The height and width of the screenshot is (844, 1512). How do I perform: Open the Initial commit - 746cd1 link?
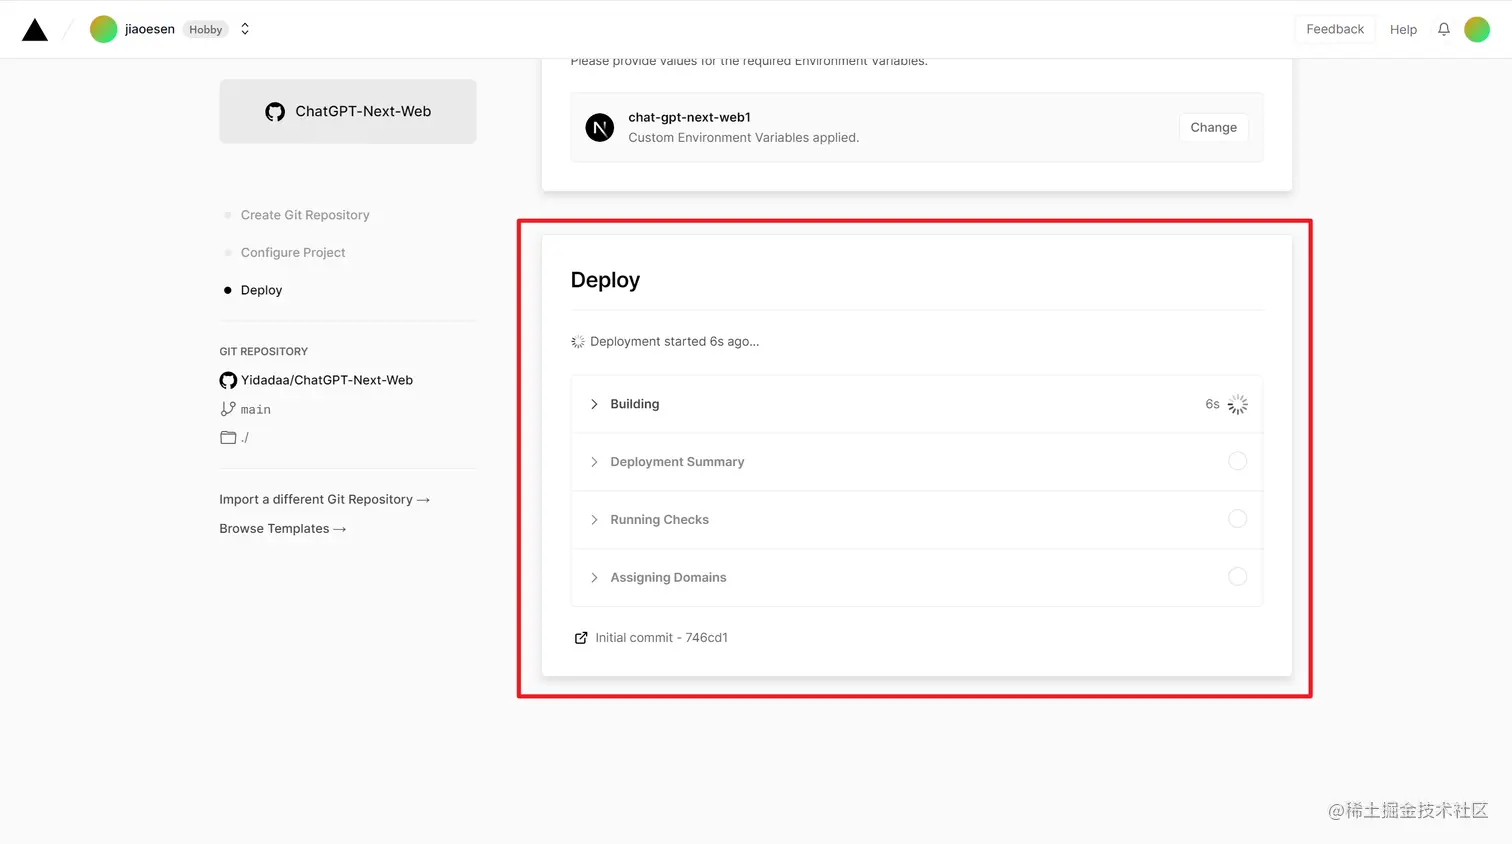(x=662, y=637)
